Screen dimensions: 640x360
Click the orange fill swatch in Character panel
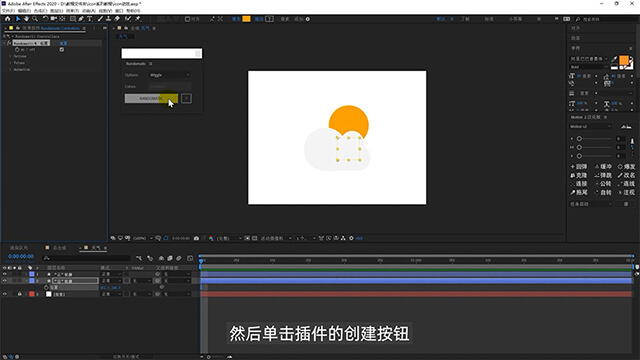pyautogui.click(x=624, y=60)
